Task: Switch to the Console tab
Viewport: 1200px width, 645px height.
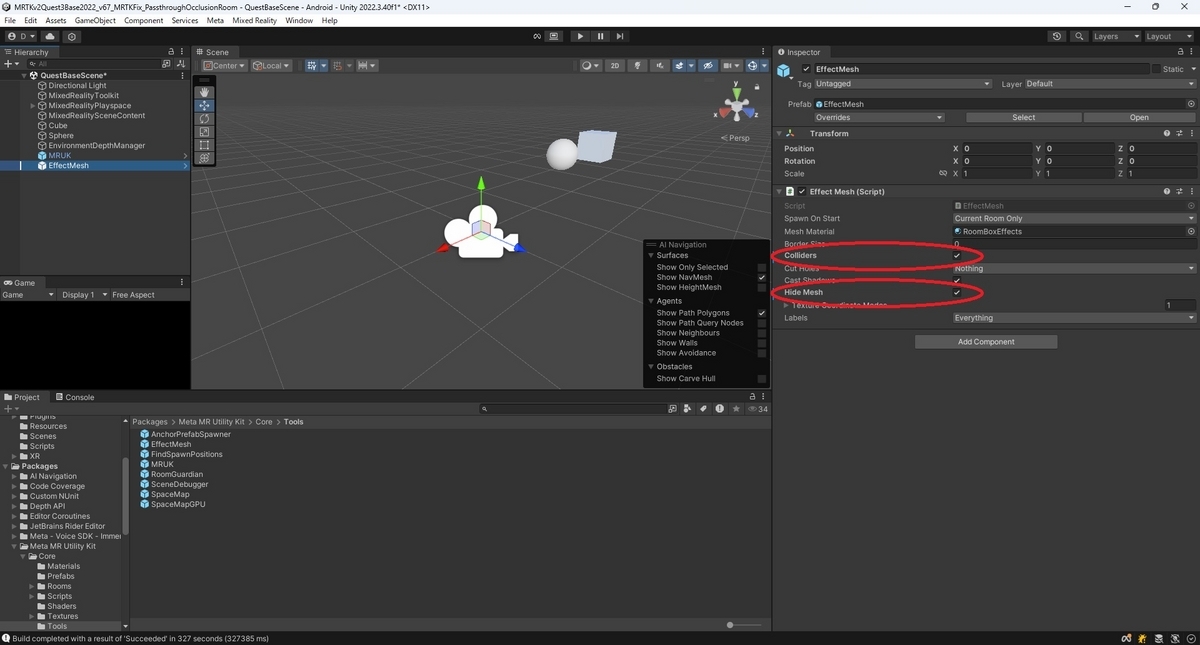Action: point(75,397)
